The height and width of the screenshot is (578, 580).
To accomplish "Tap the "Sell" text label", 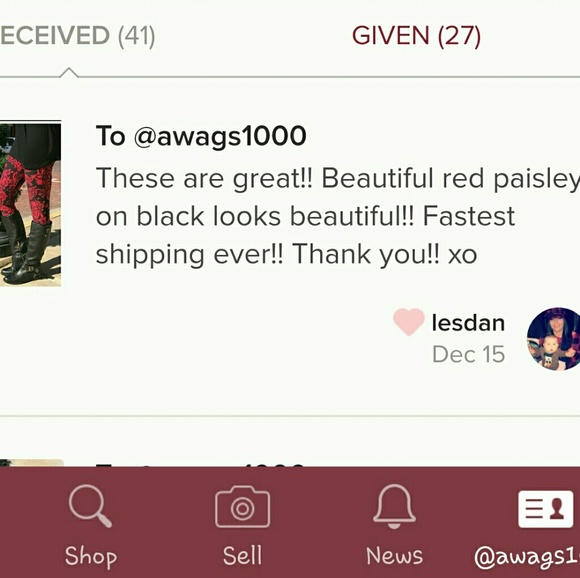I will (x=243, y=555).
